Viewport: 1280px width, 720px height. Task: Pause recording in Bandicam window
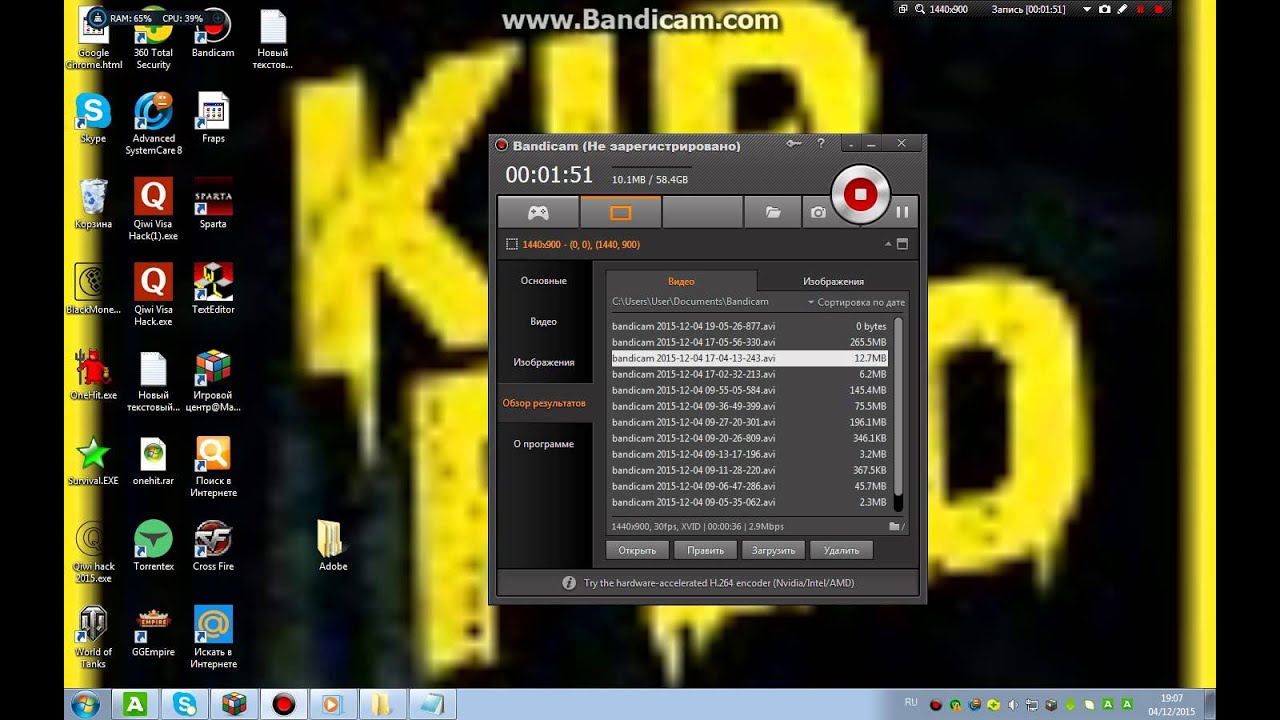pyautogui.click(x=902, y=212)
